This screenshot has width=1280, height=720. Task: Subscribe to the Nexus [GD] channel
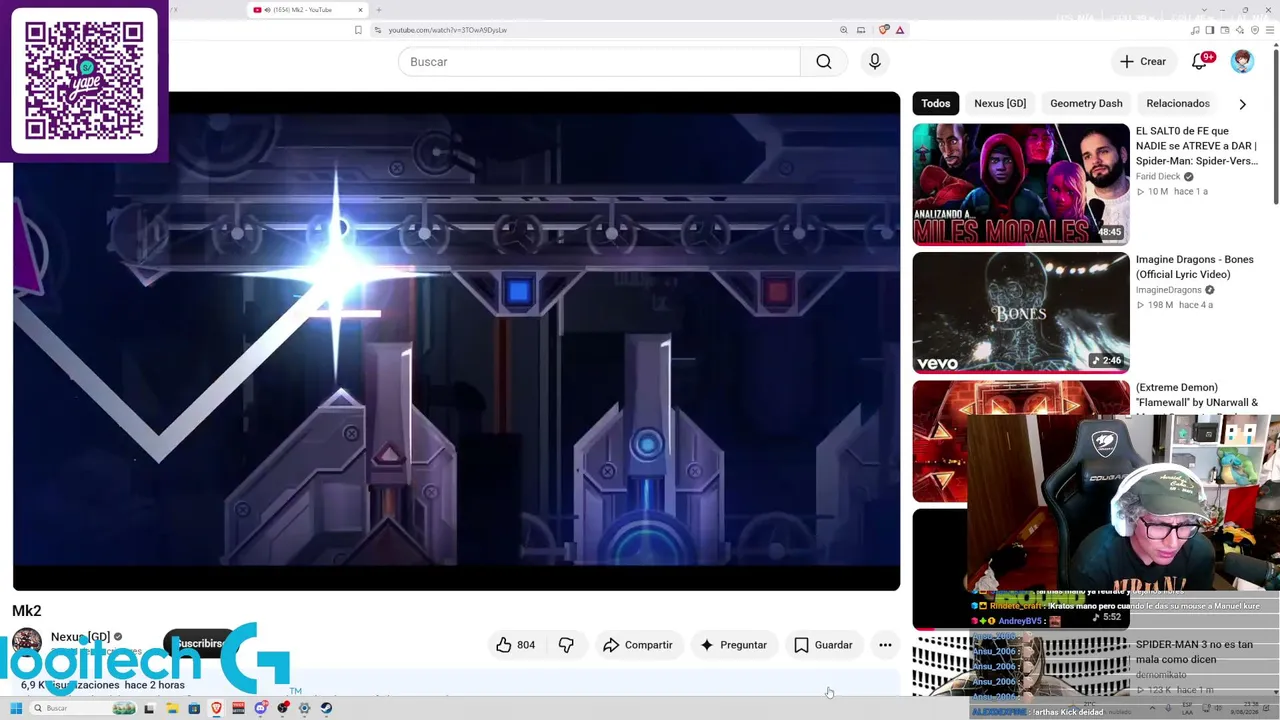pyautogui.click(x=200, y=644)
